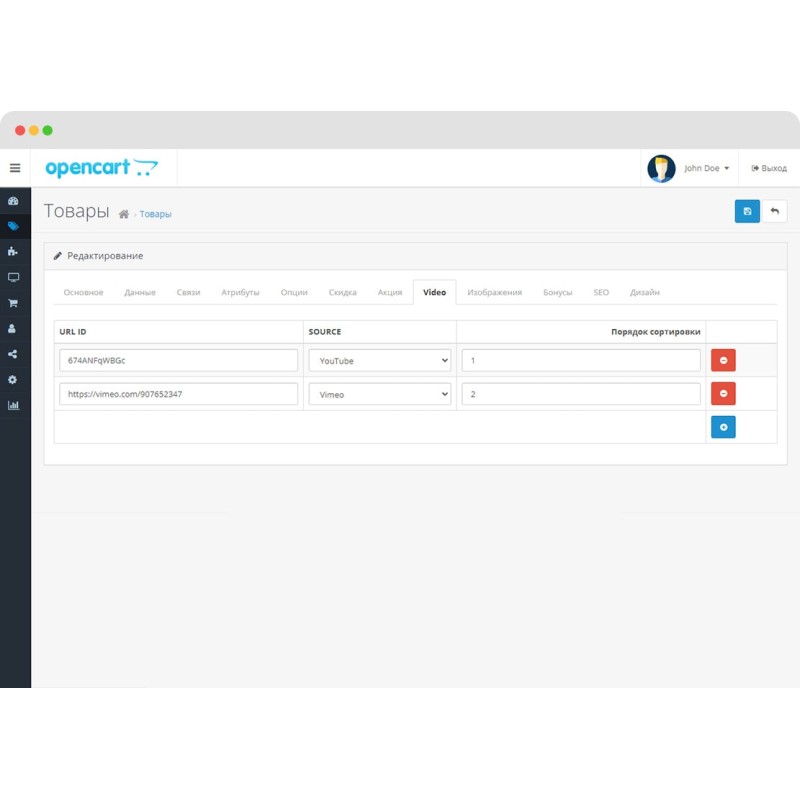Switch to the SEO tab
The image size is (800, 800).
pyautogui.click(x=601, y=292)
